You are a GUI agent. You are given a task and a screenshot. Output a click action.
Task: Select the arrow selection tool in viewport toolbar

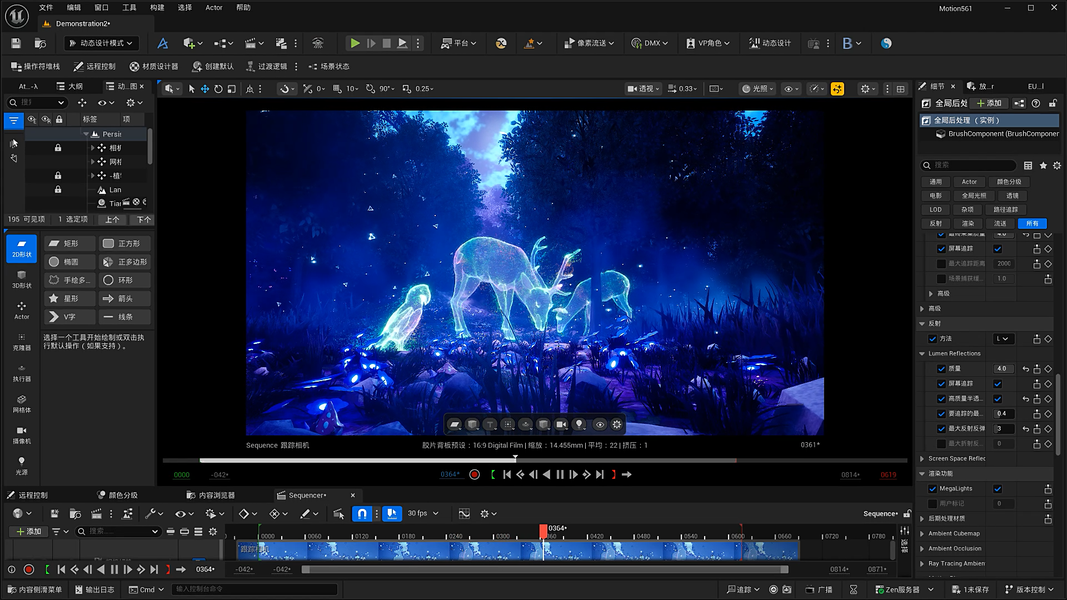tap(191, 88)
